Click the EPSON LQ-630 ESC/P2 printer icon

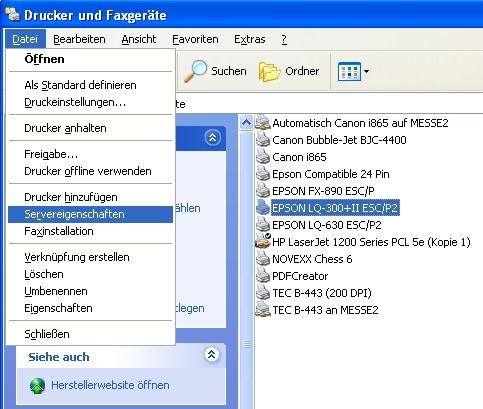click(x=263, y=225)
